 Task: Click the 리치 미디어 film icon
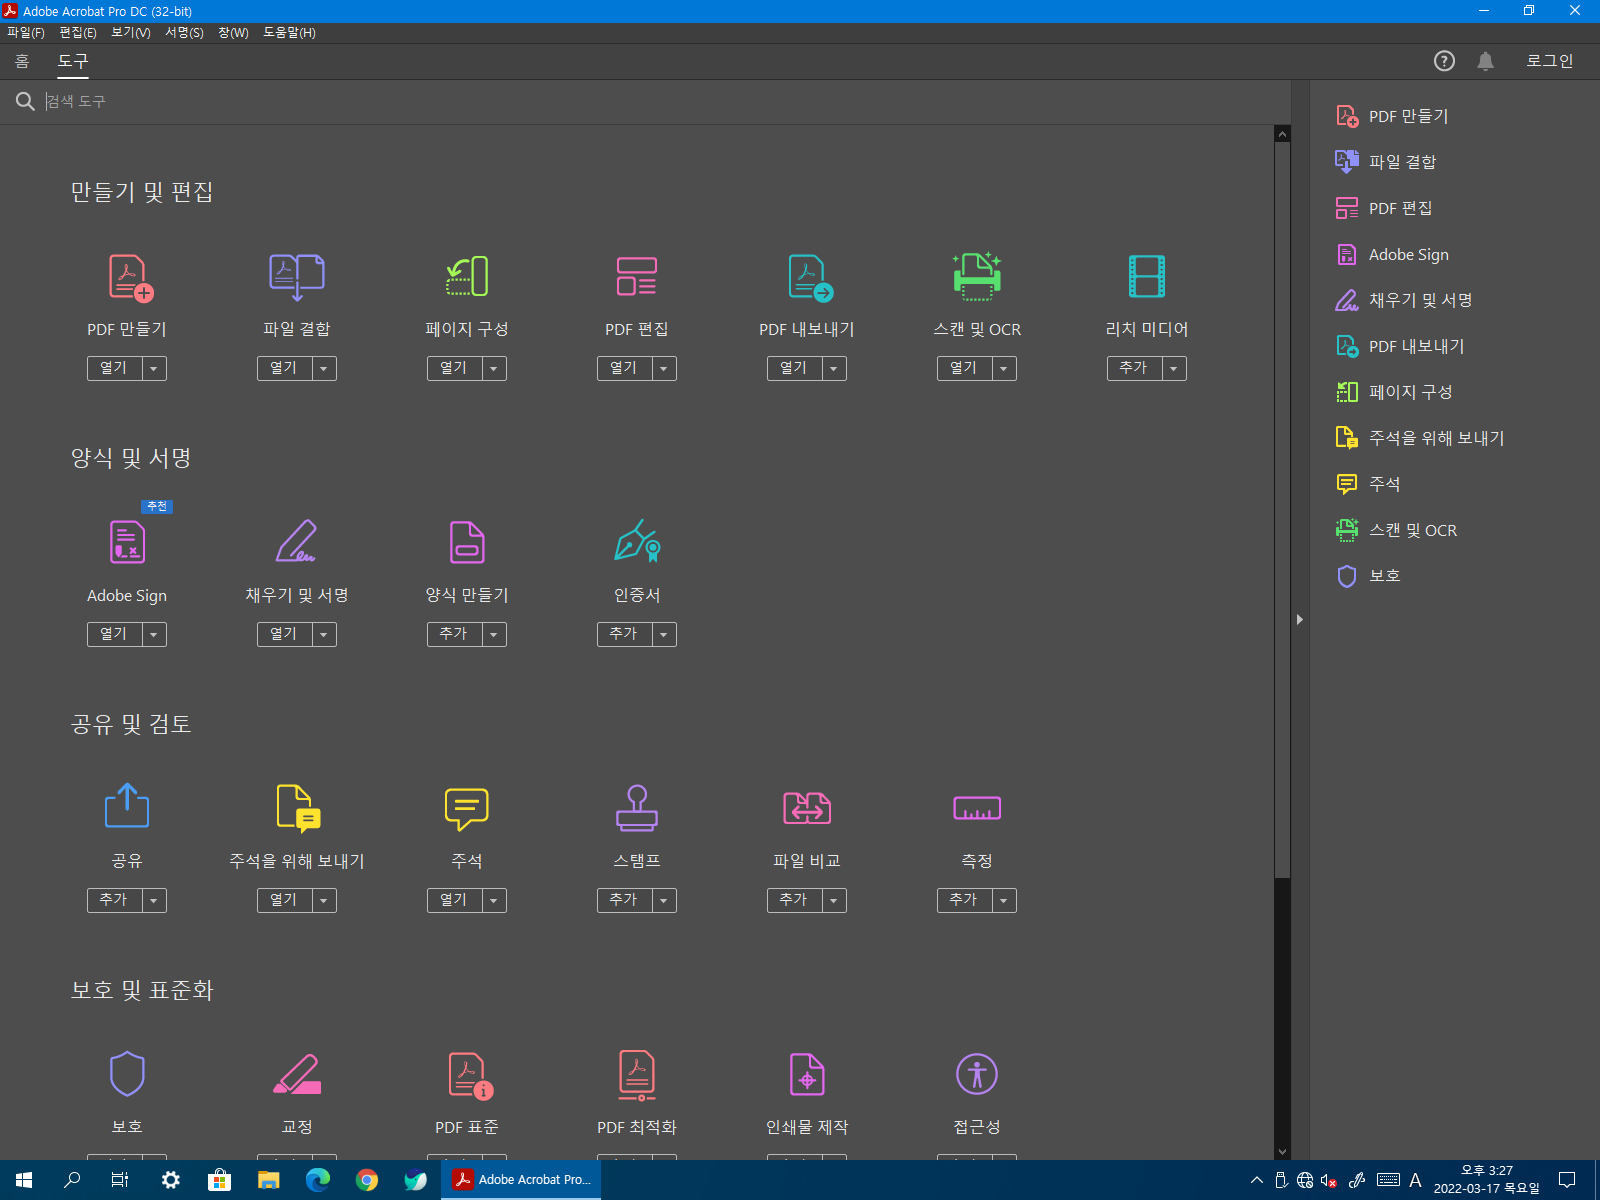pos(1147,277)
